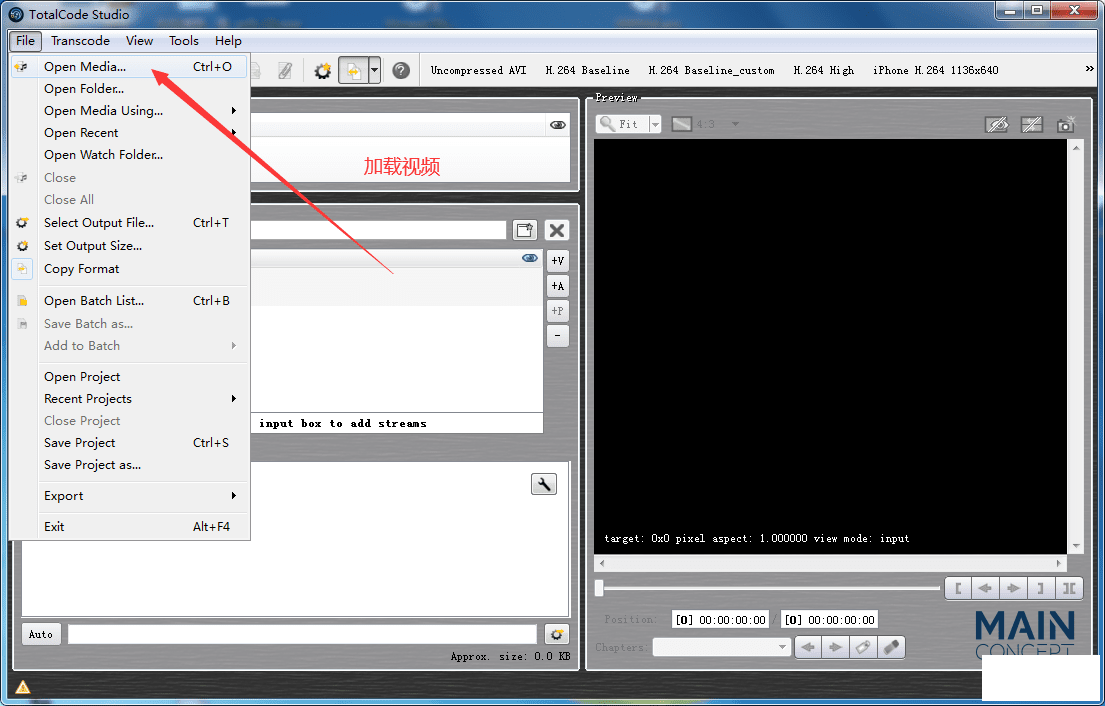Click the magnifier Fit zoom icon
The image size is (1105, 706).
click(x=607, y=124)
